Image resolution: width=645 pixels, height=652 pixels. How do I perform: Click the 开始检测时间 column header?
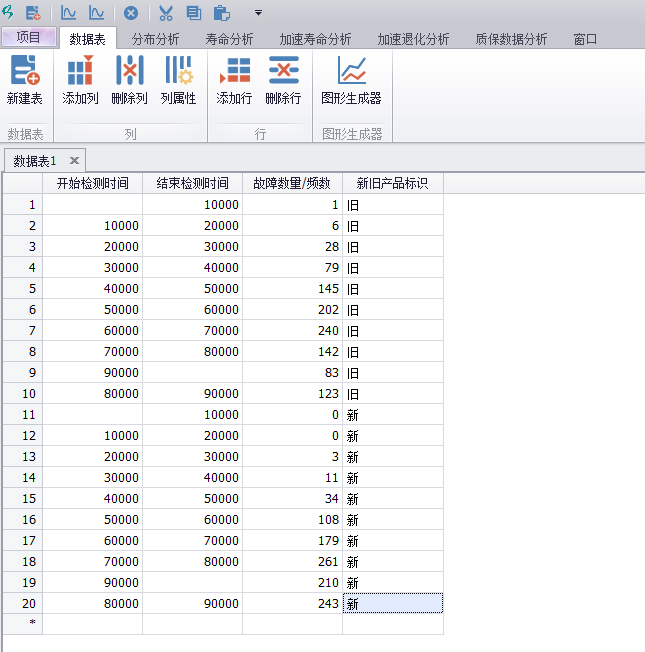(x=93, y=183)
